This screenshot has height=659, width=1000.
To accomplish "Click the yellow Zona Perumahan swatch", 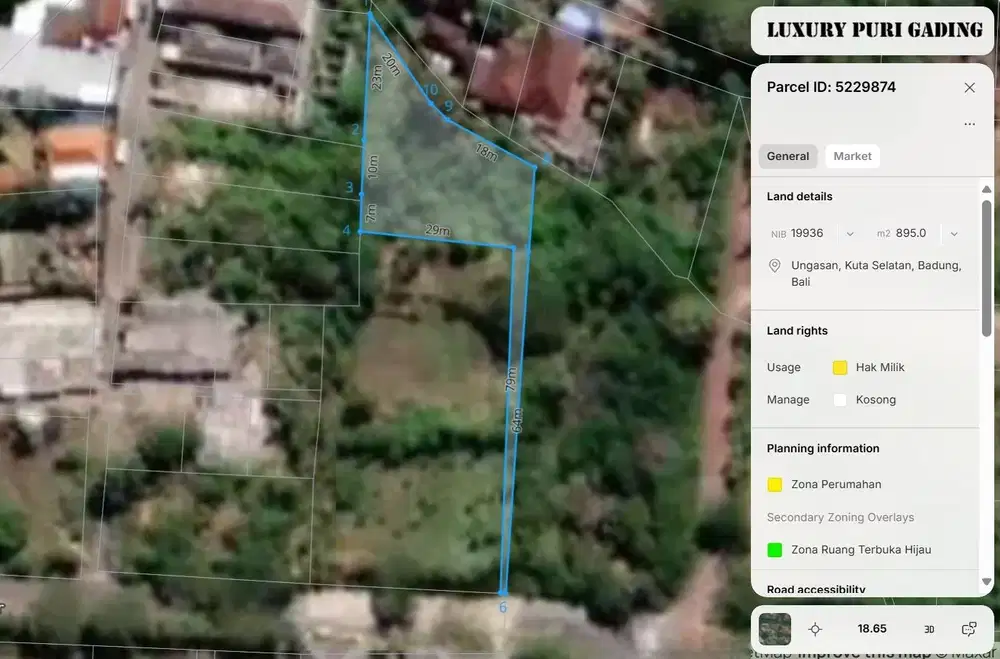I will tap(775, 485).
